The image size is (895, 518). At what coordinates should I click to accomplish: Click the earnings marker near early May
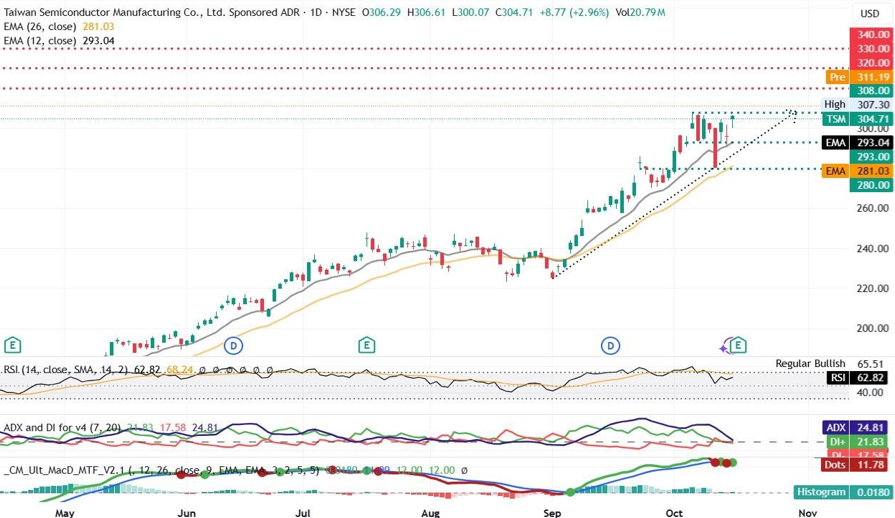click(13, 345)
